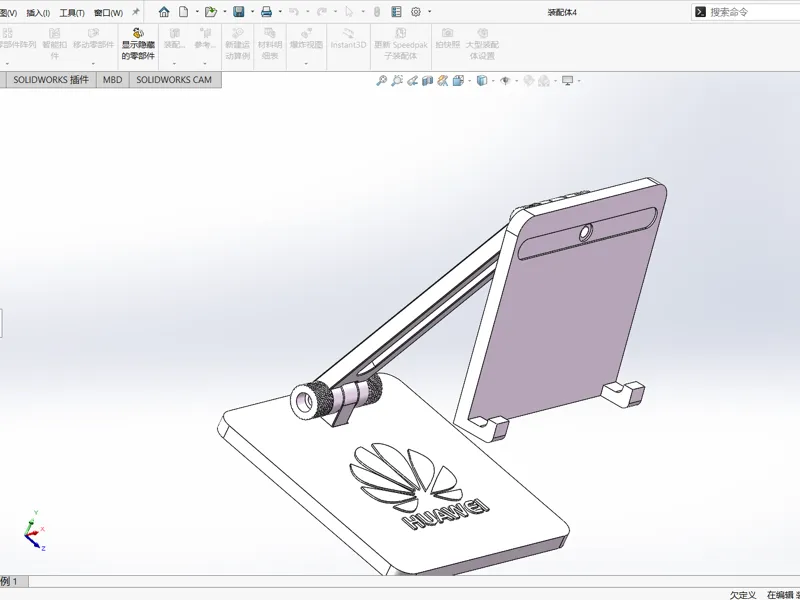The height and width of the screenshot is (600, 800).
Task: Open File Properties list icon
Action: click(x=396, y=12)
